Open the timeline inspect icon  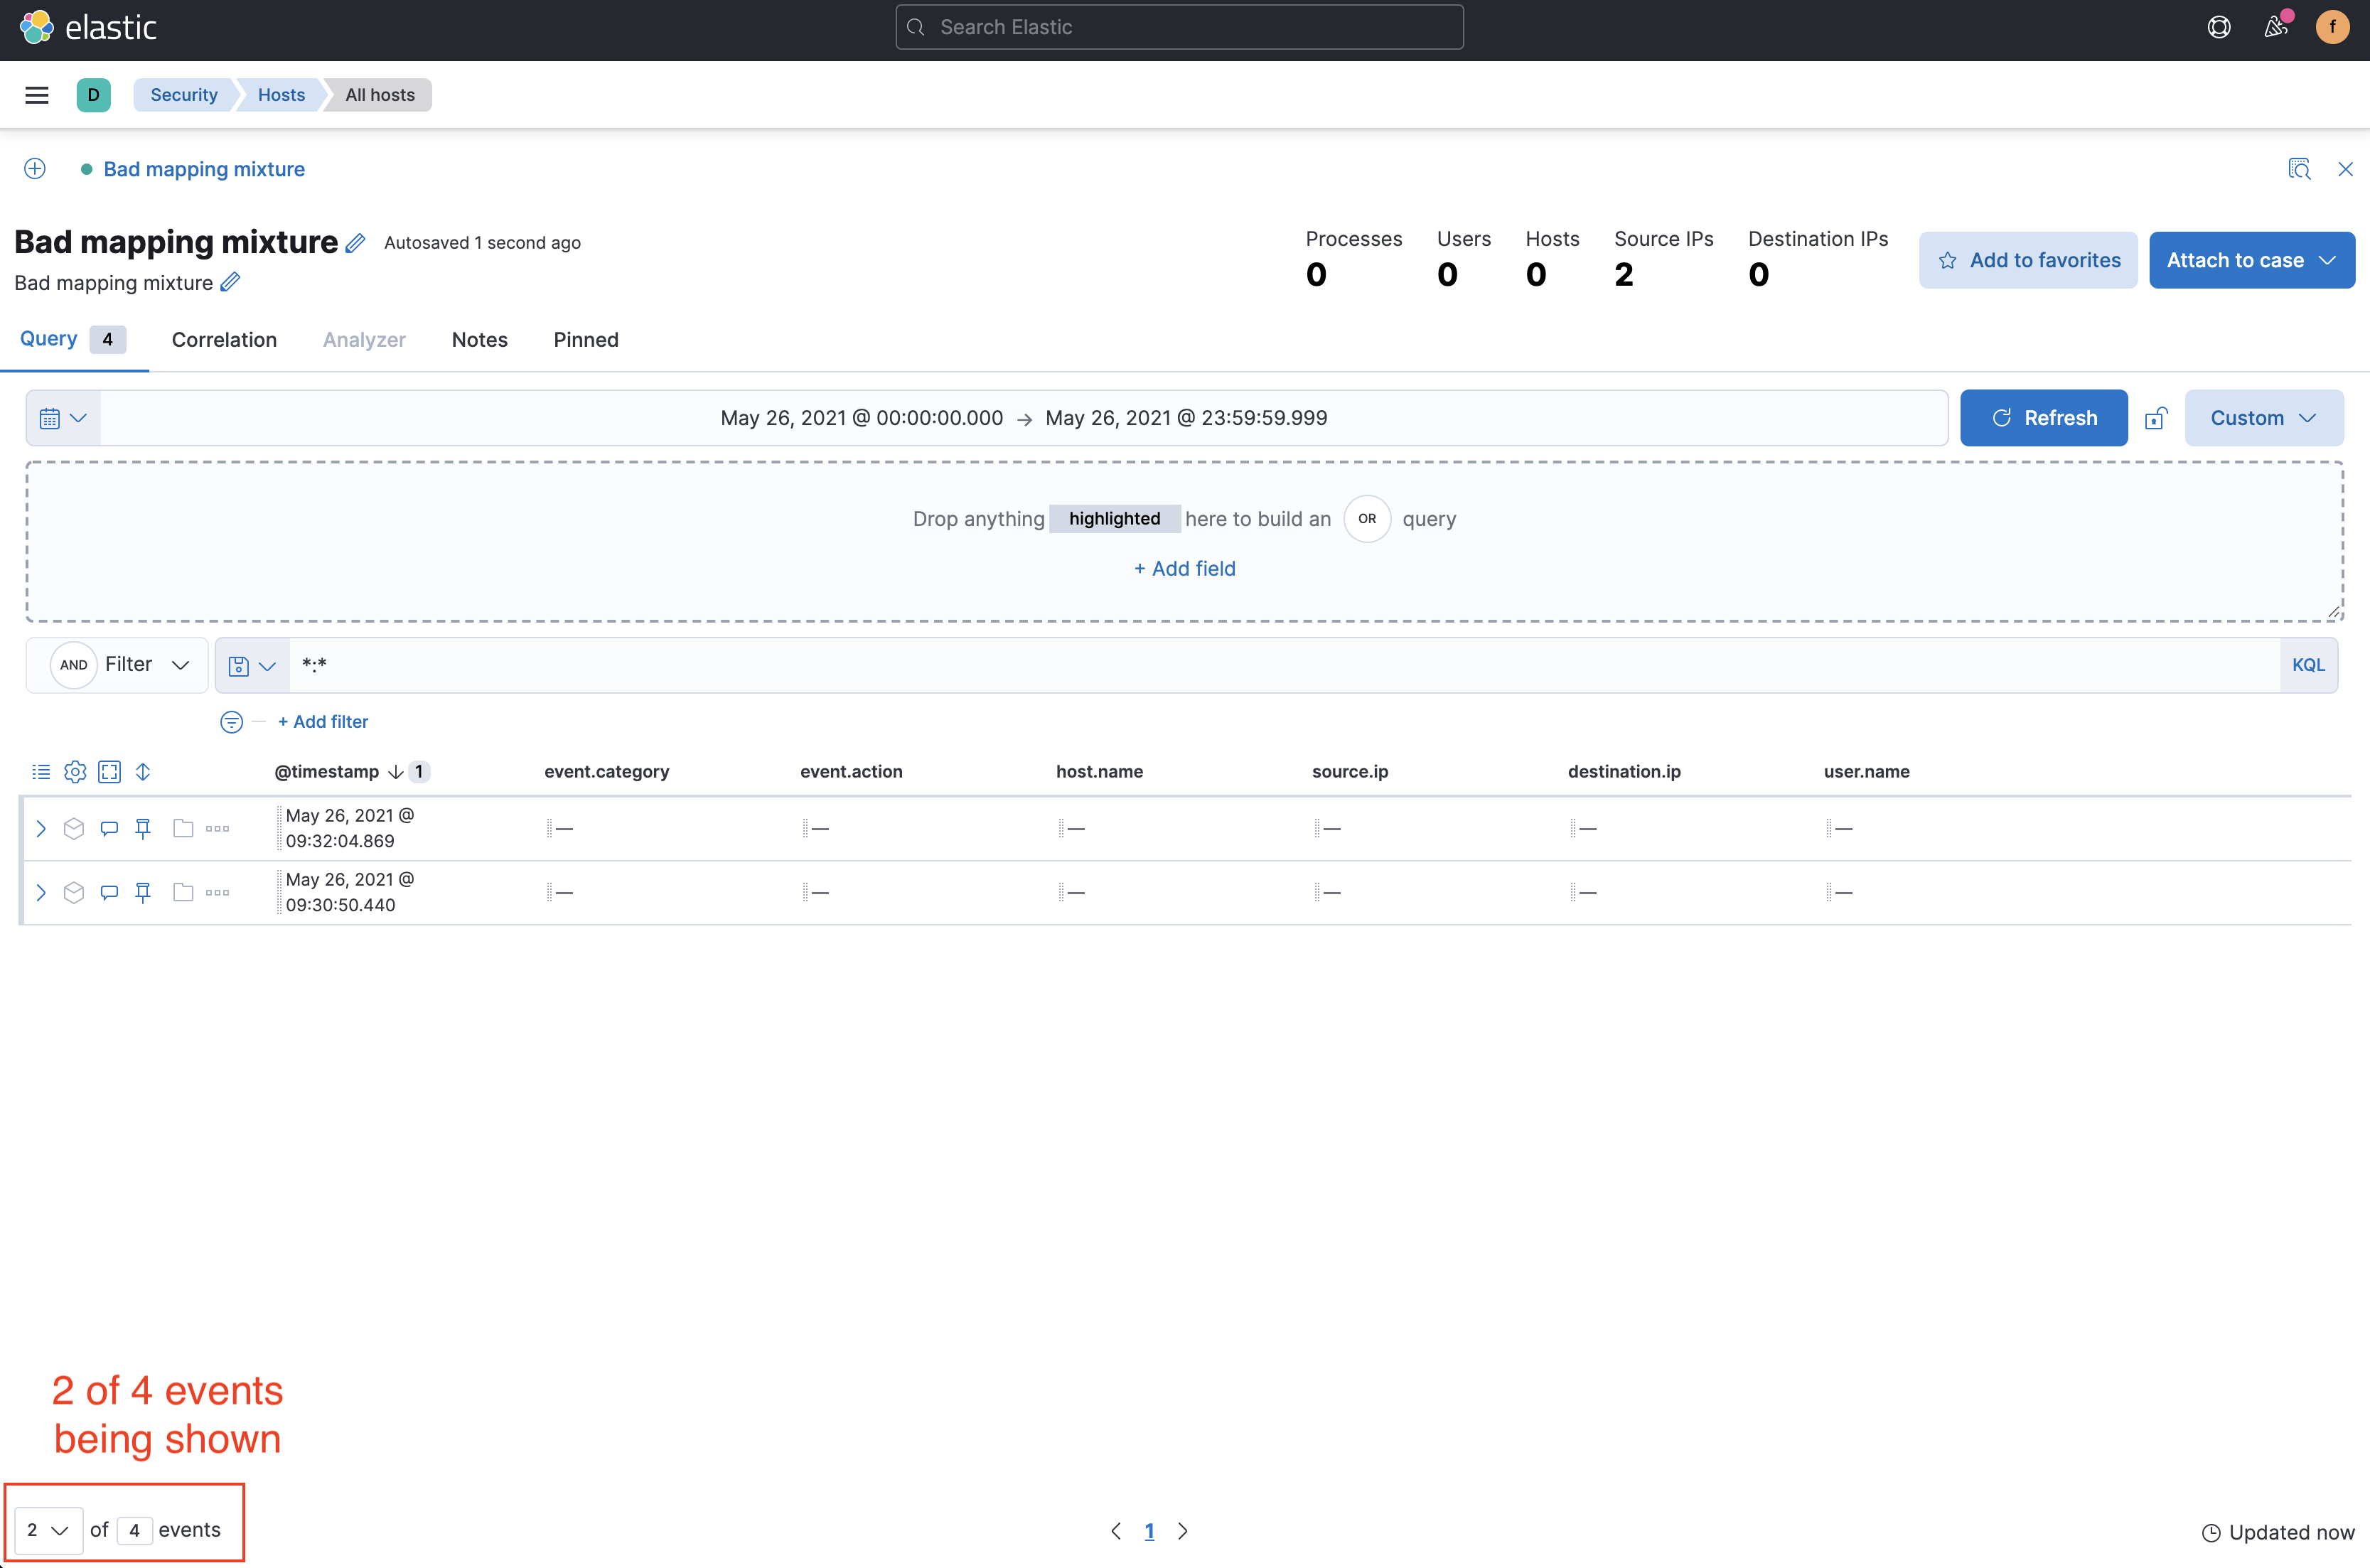[2299, 169]
